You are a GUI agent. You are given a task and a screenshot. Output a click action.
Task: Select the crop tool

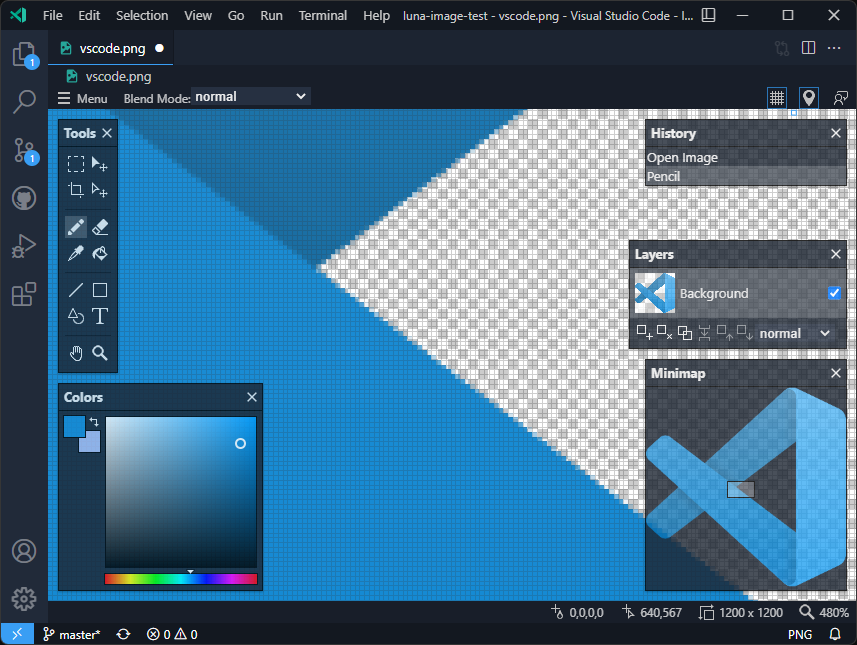tap(76, 190)
